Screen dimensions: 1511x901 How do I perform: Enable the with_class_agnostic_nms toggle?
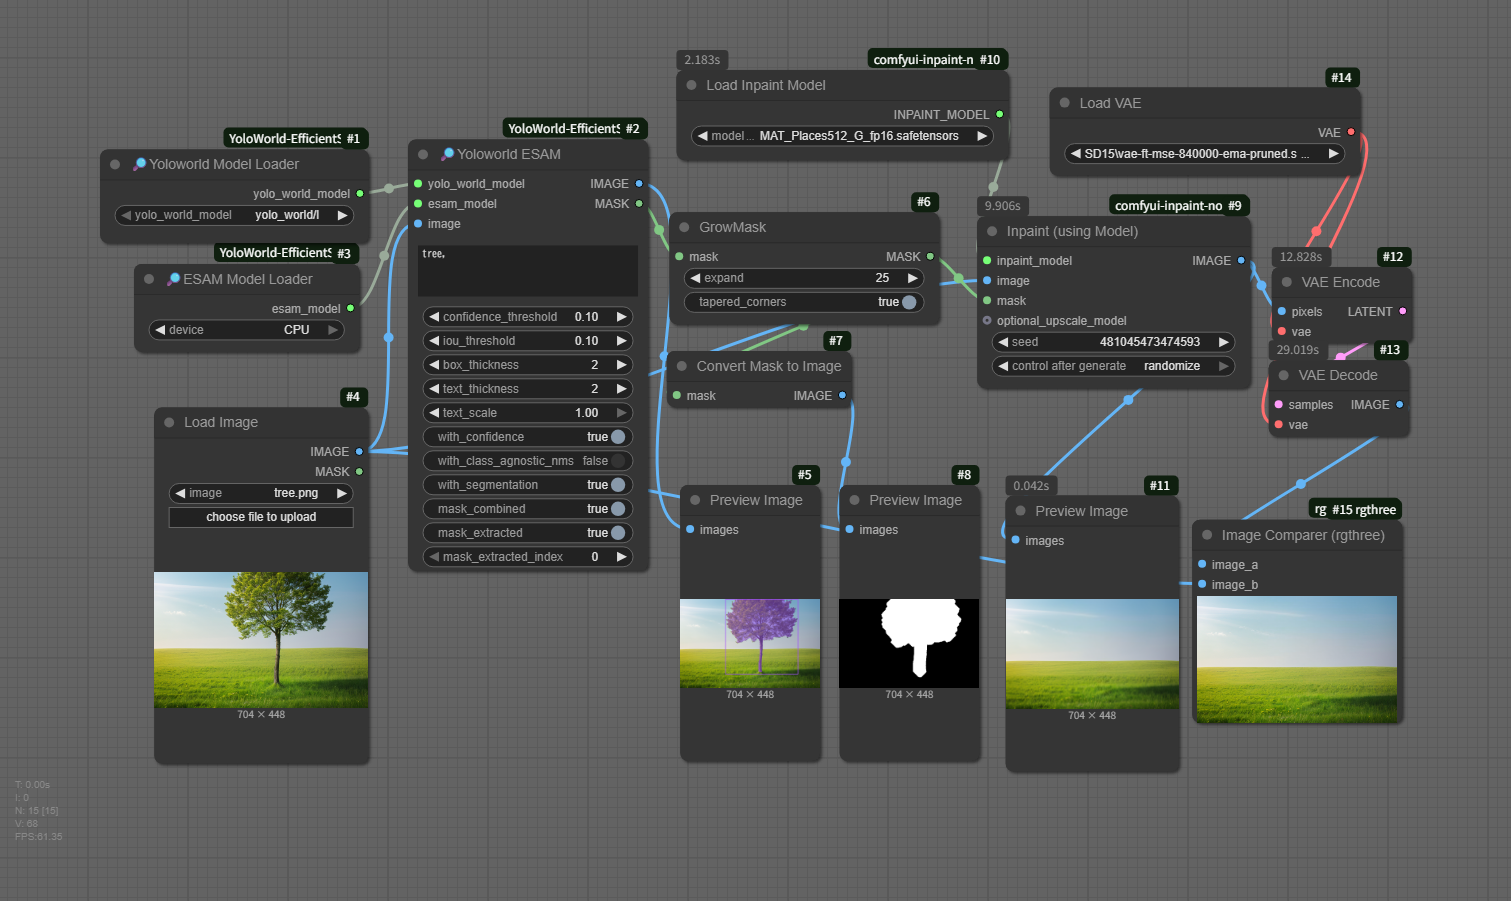(x=617, y=461)
